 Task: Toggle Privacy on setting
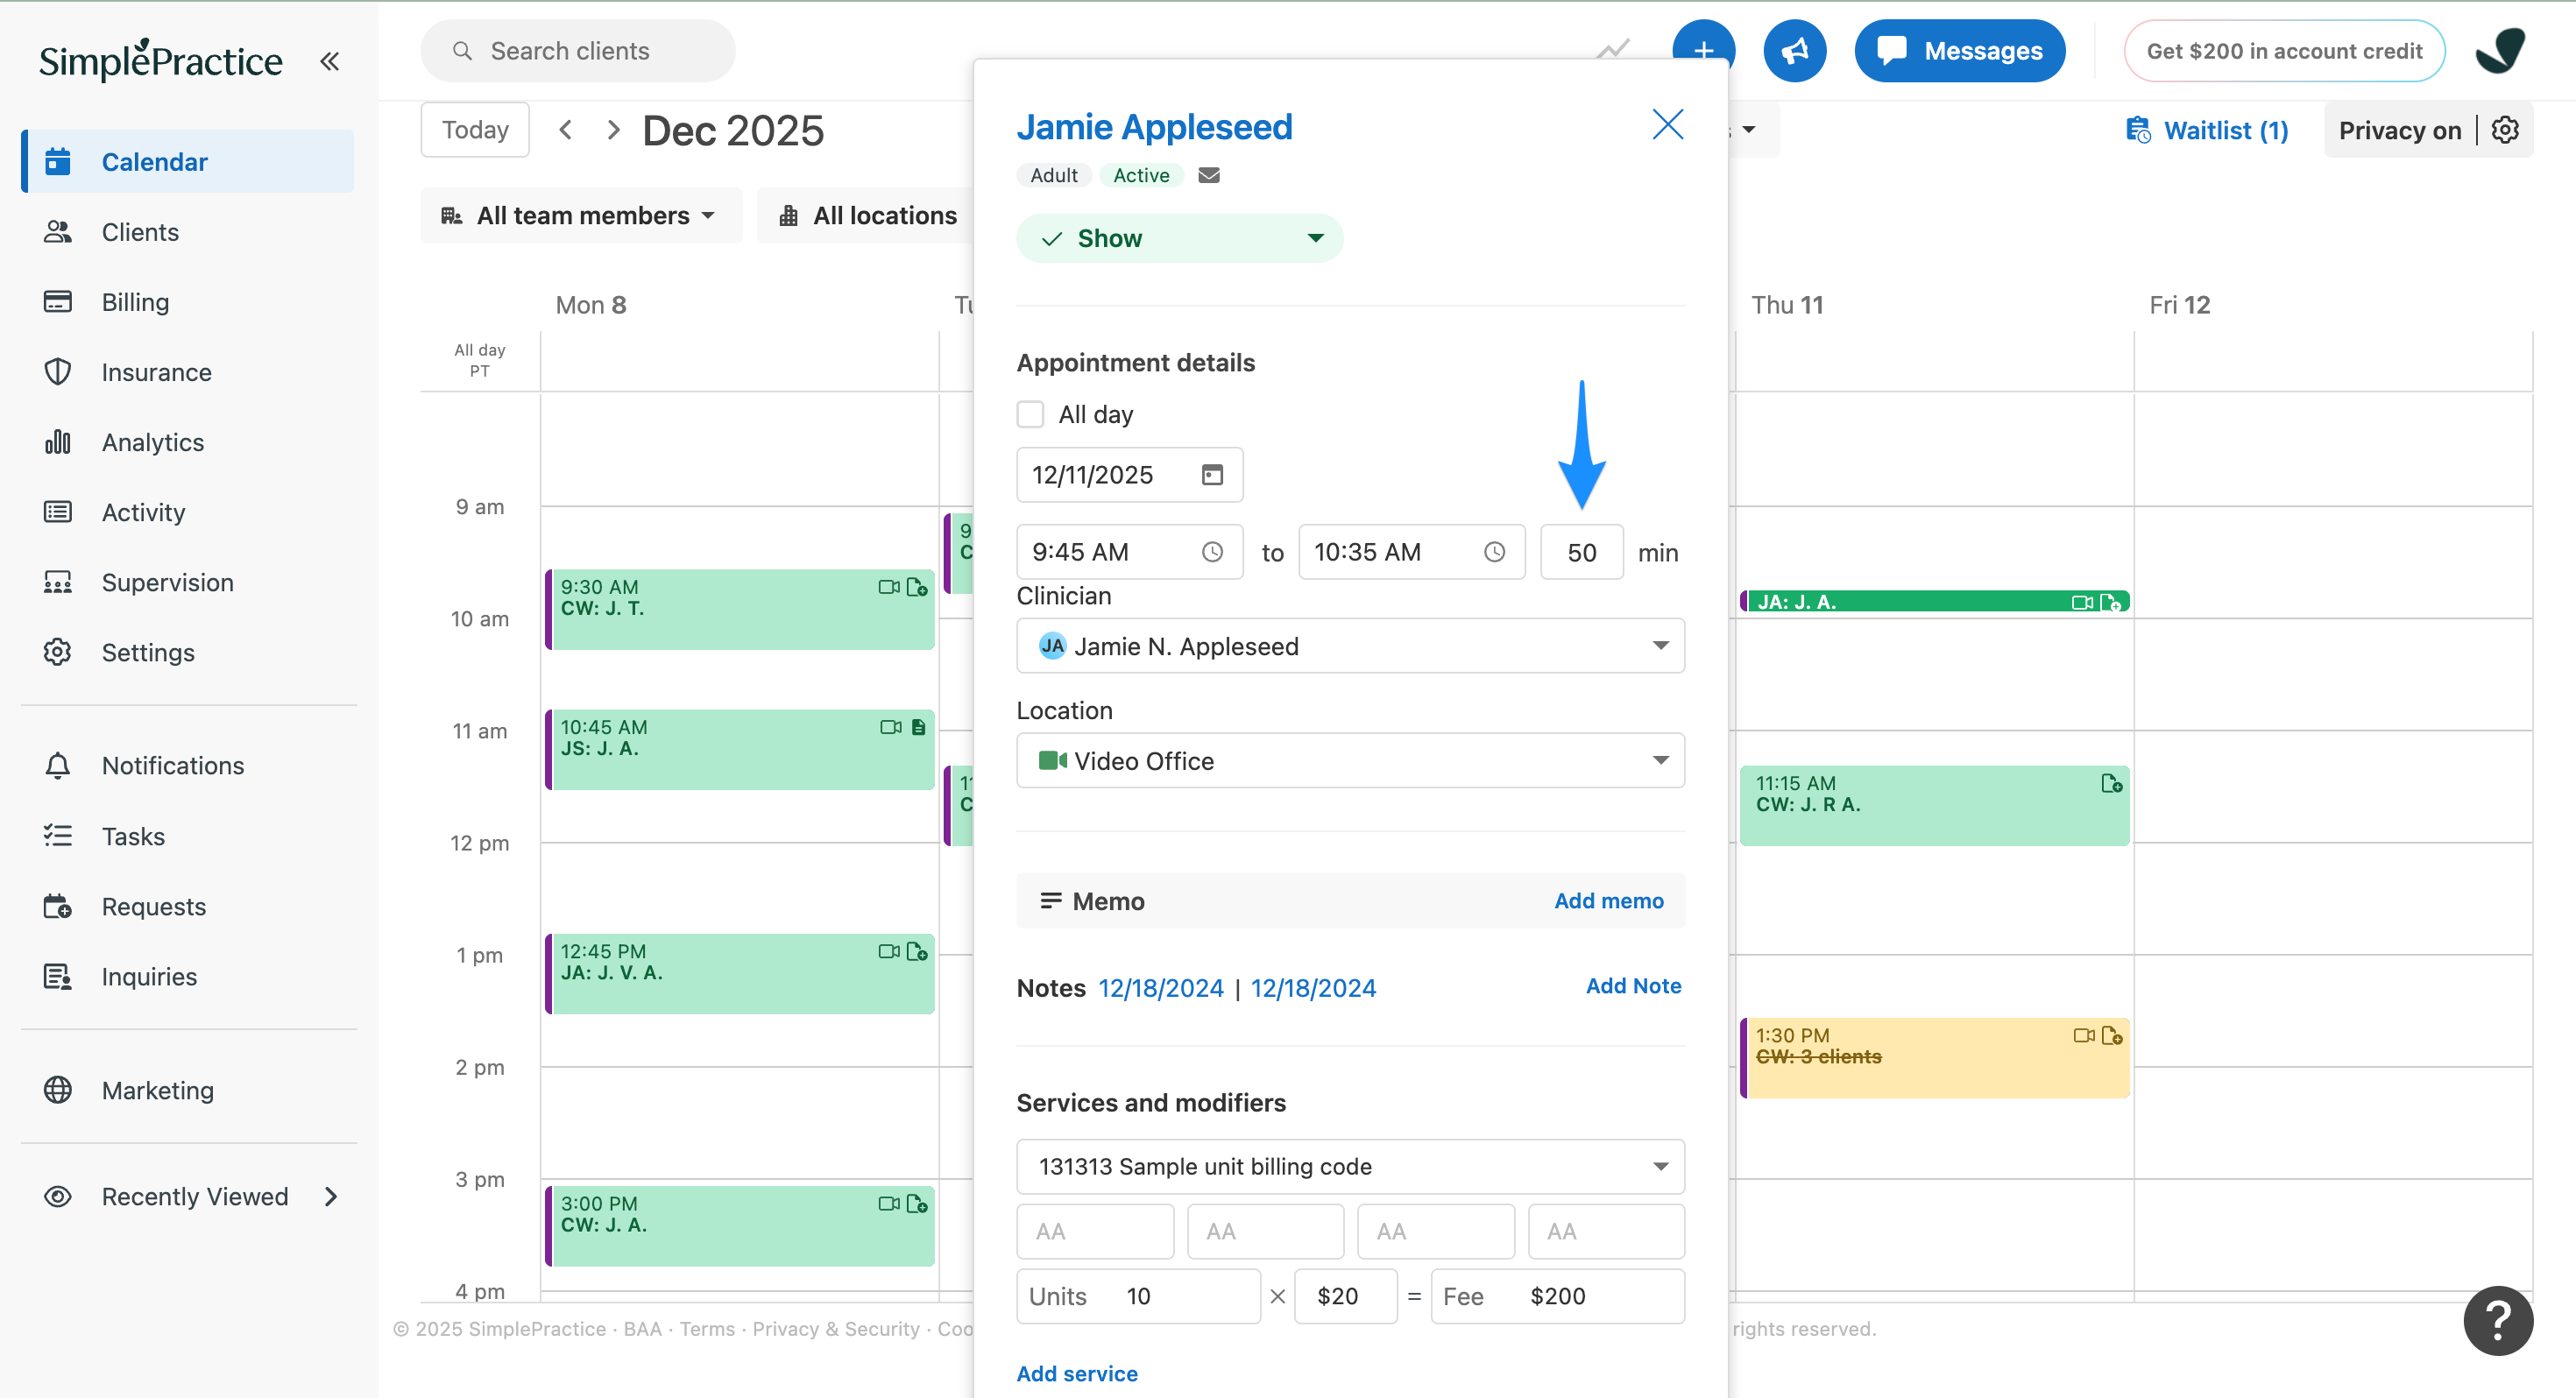[x=2399, y=130]
